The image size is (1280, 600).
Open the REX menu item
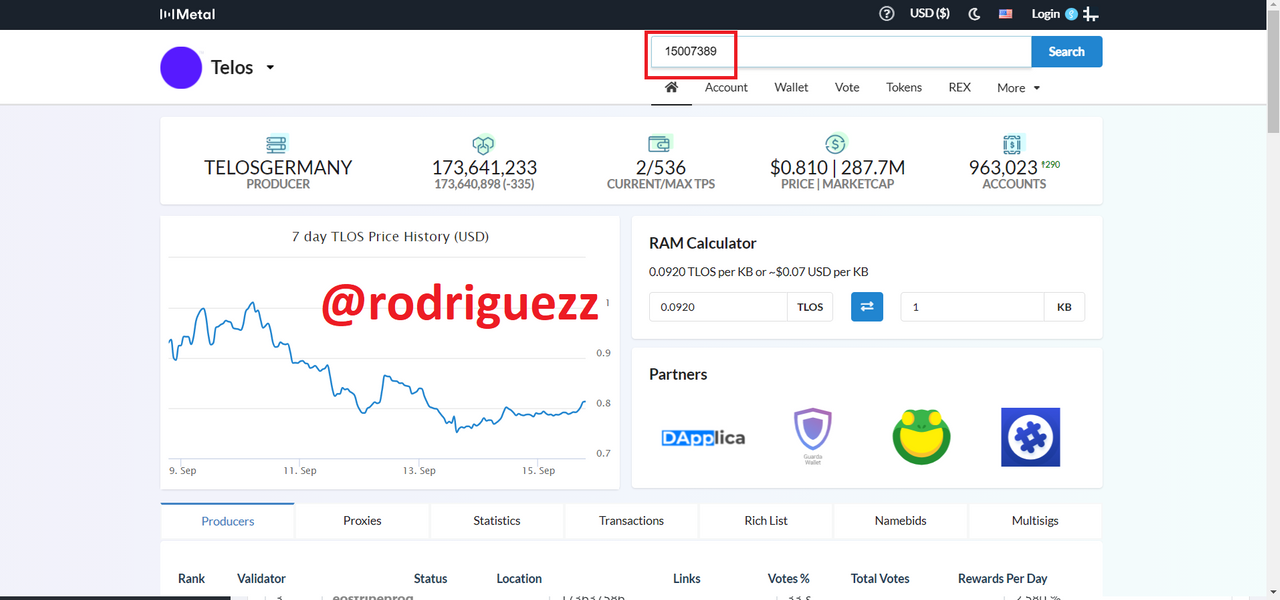point(959,87)
